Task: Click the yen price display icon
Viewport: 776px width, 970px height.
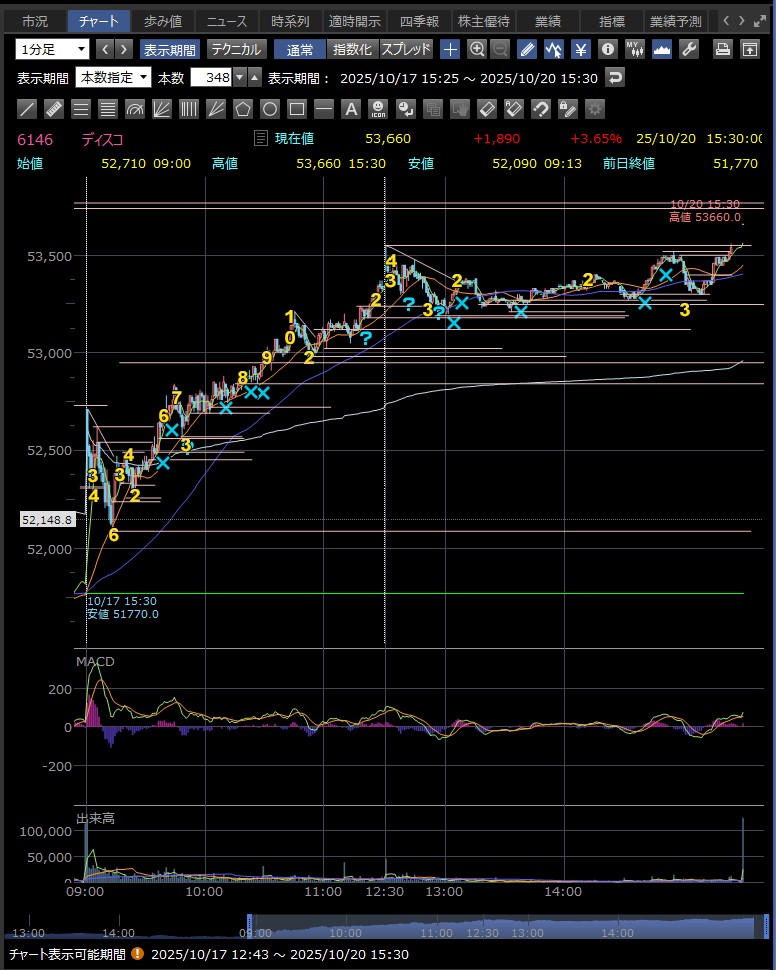Action: tap(580, 49)
